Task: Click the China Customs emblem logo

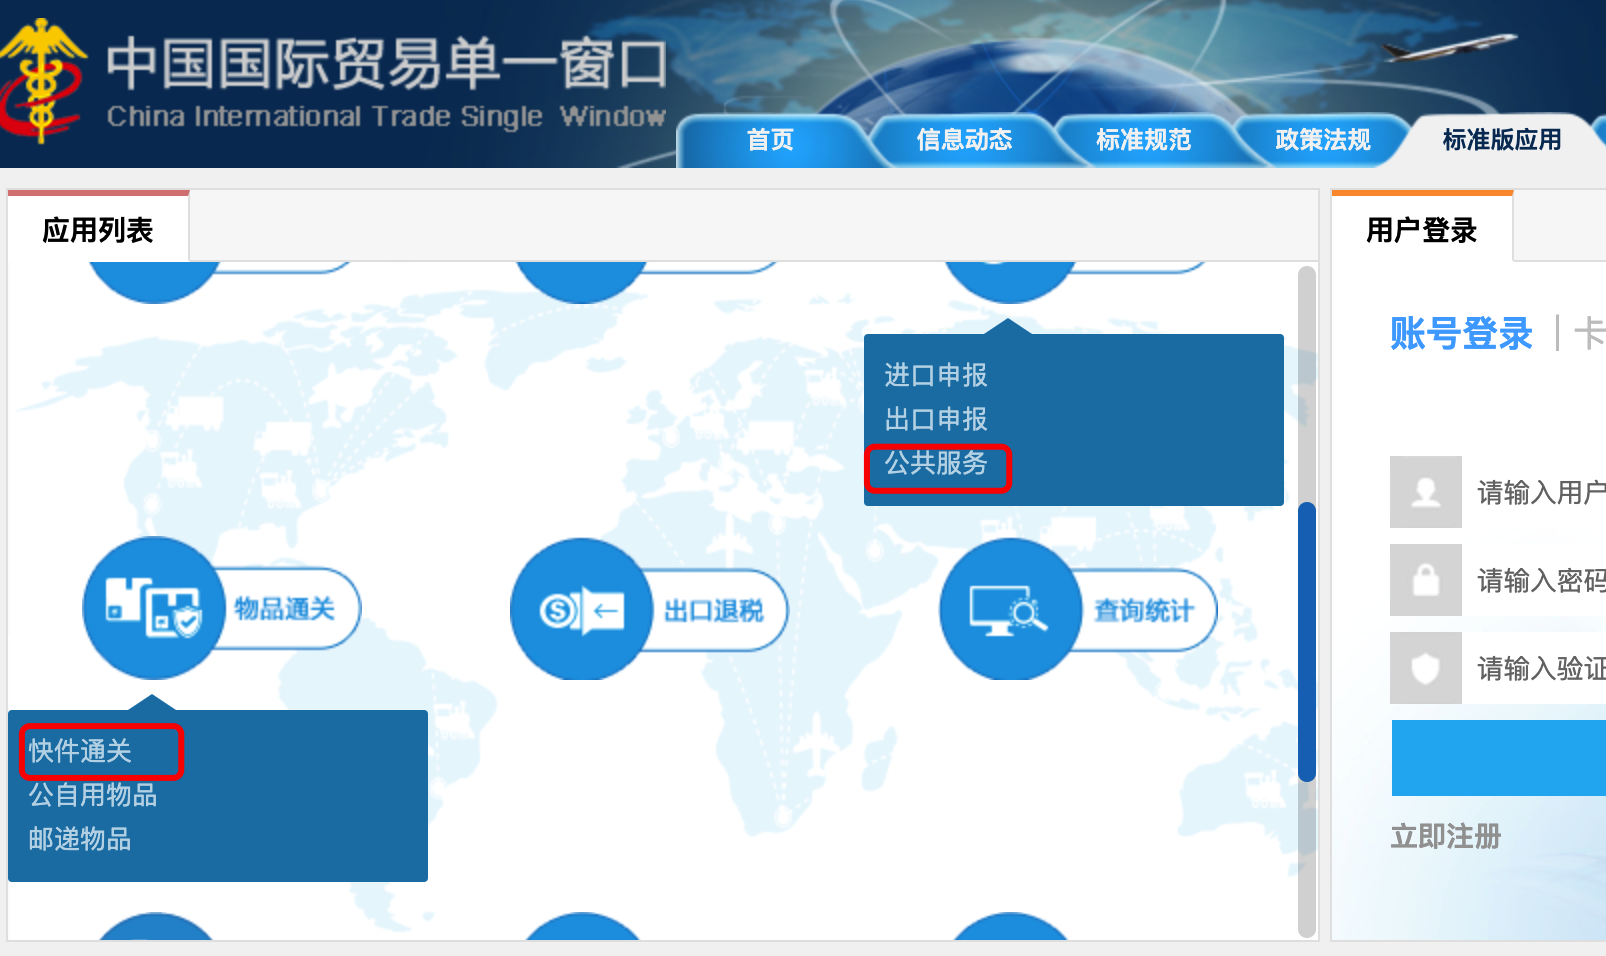Action: point(42,82)
